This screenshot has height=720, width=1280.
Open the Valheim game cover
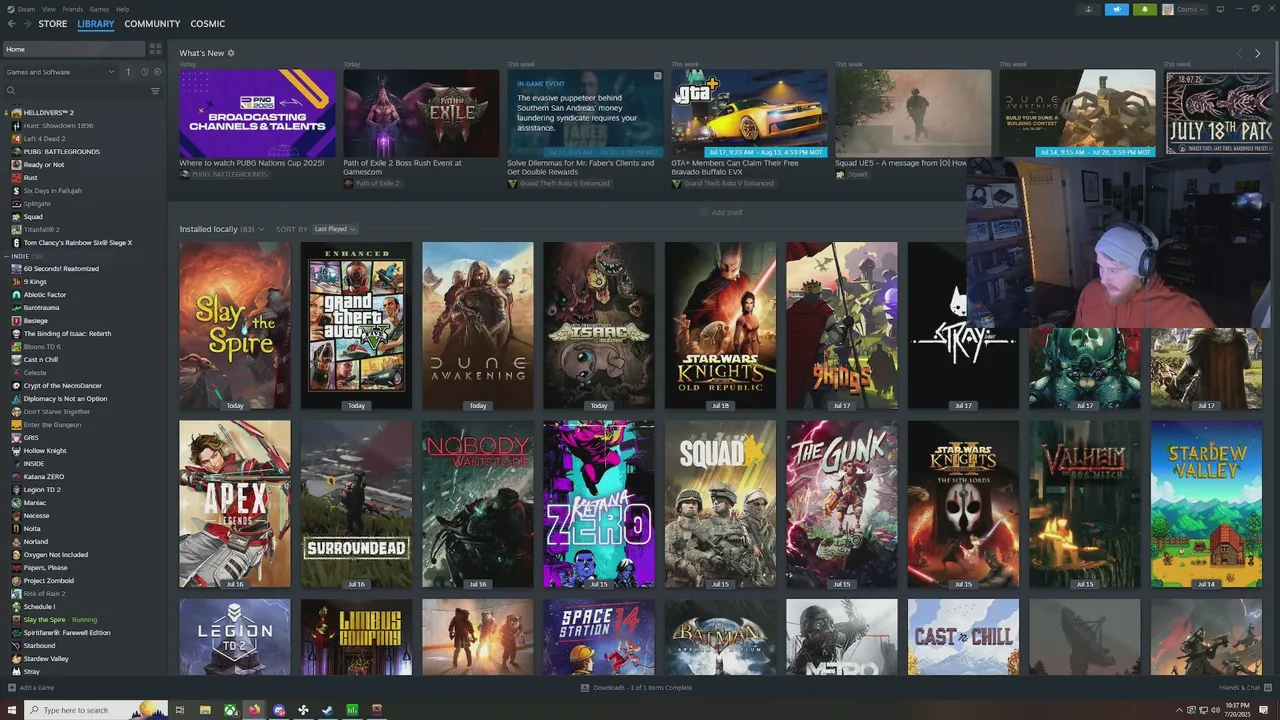coord(1084,504)
